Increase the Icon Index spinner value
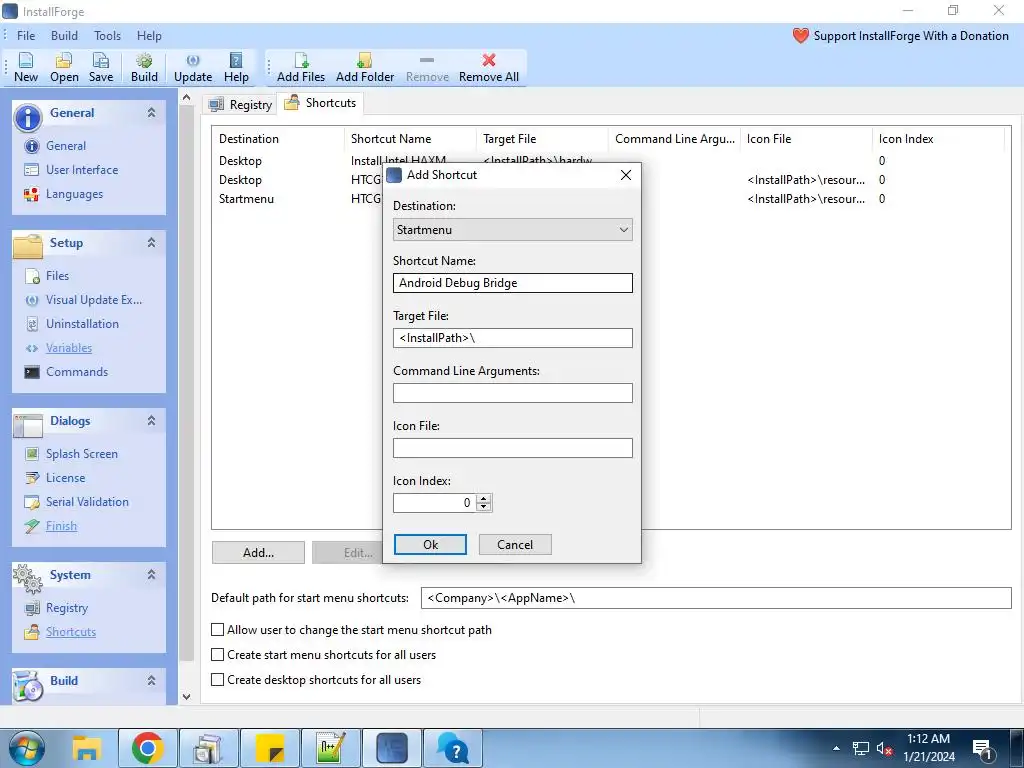This screenshot has height=768, width=1024. (x=484, y=499)
